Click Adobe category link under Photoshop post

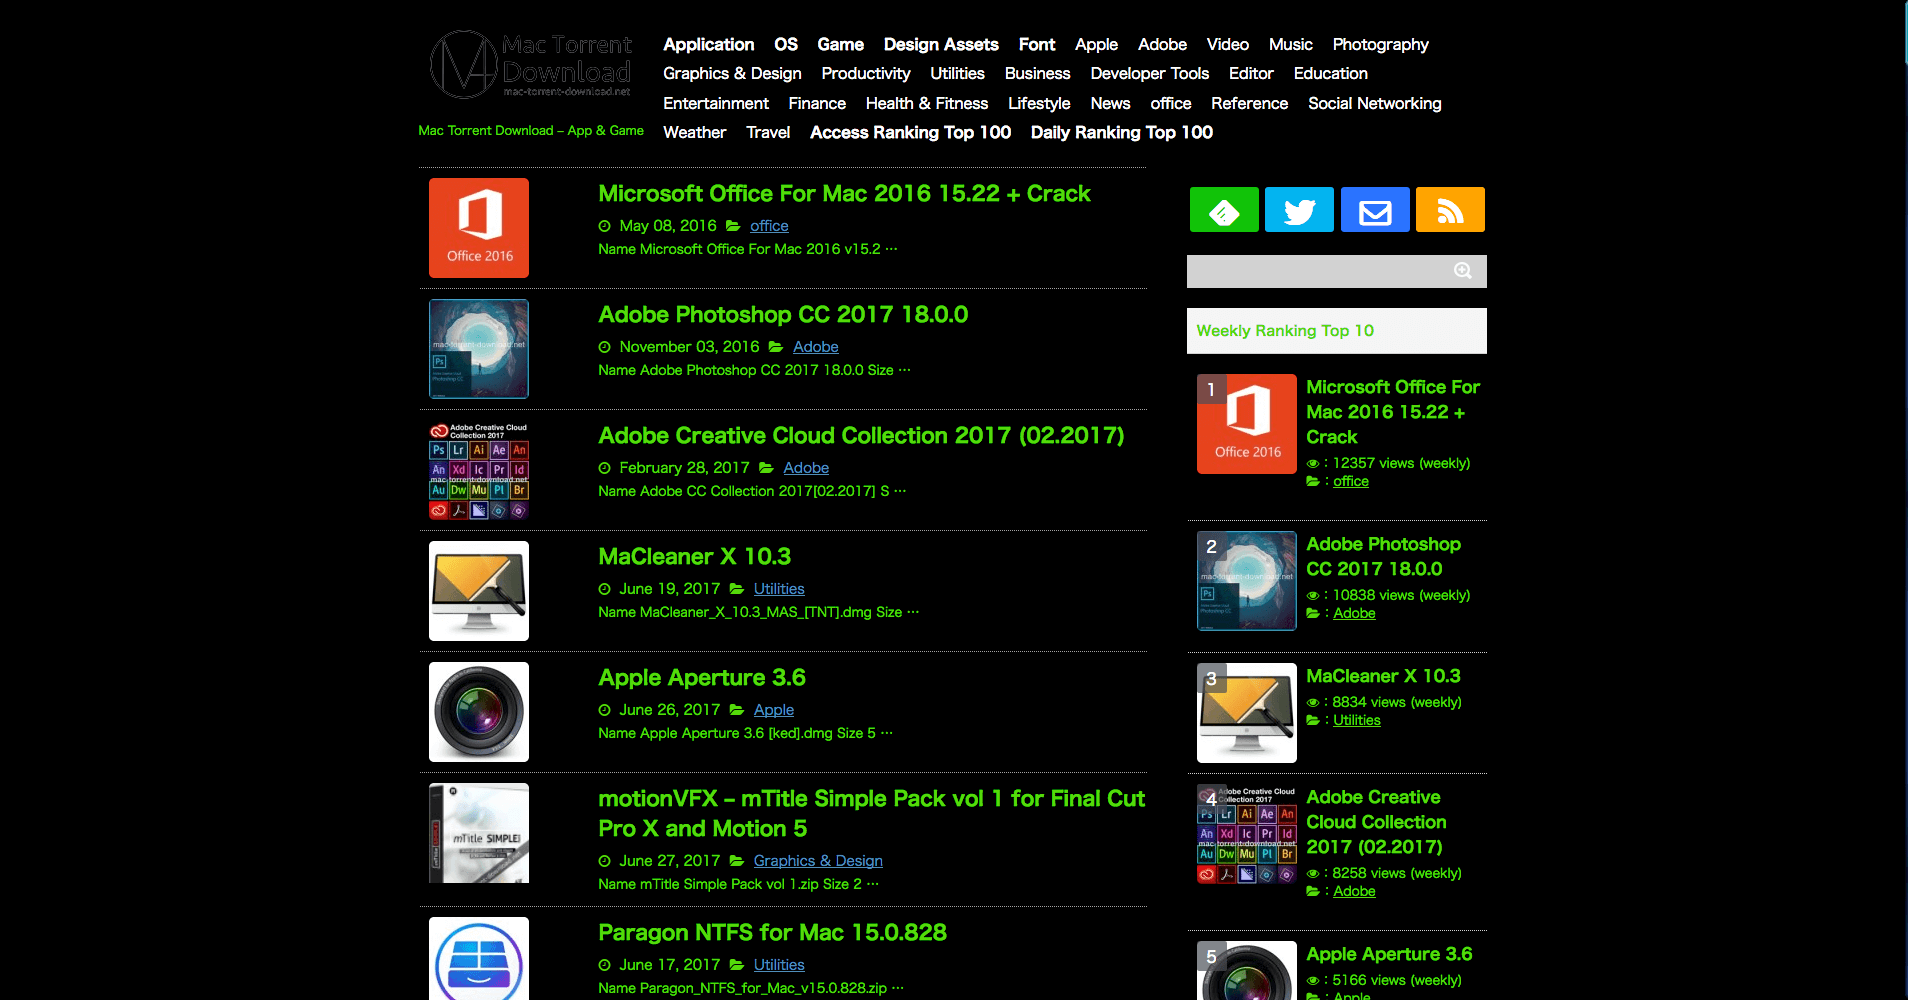(815, 347)
